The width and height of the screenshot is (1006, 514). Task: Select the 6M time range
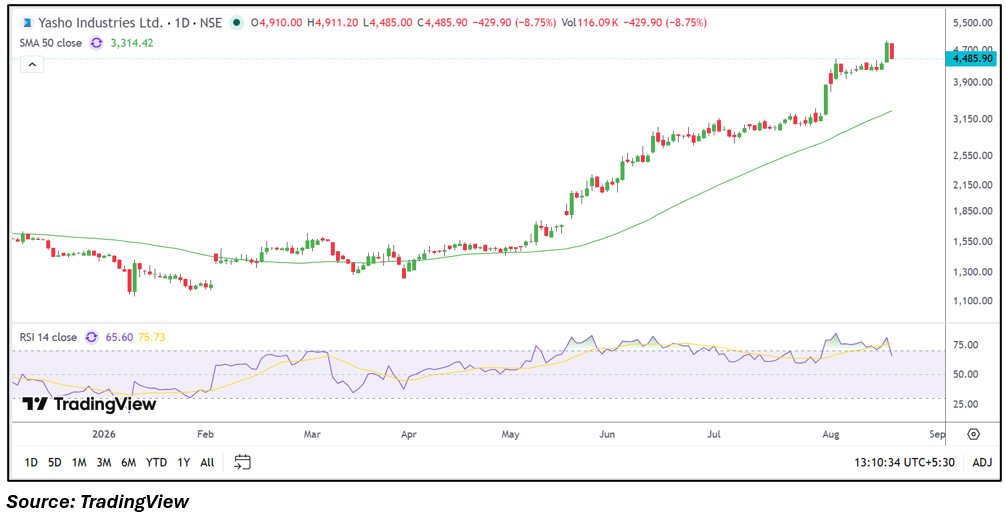(x=128, y=462)
